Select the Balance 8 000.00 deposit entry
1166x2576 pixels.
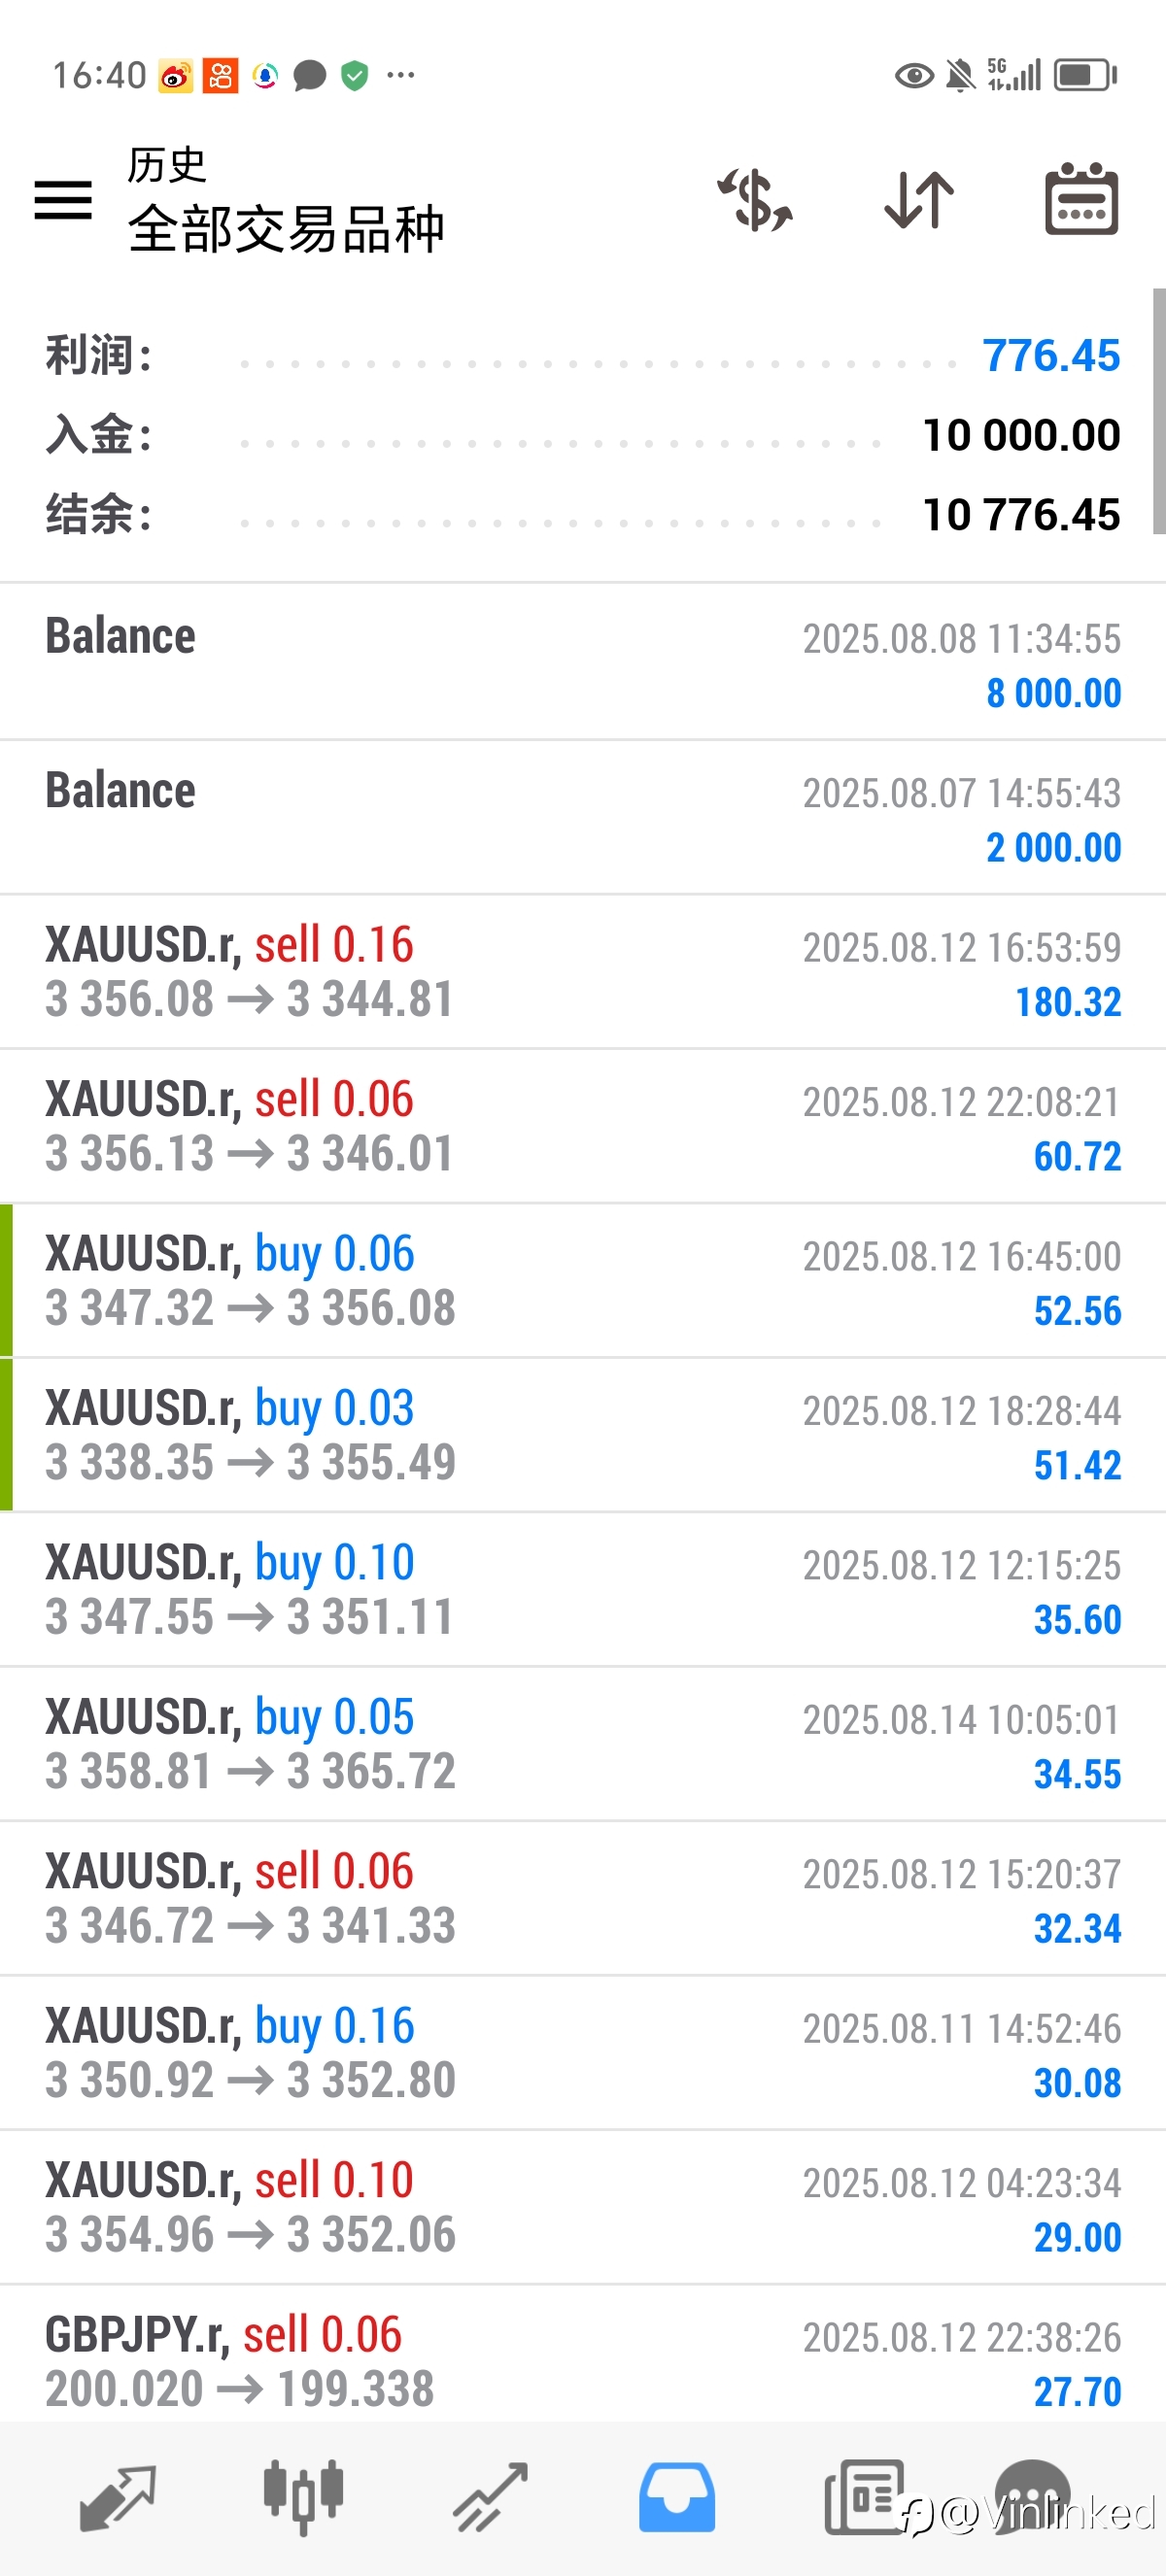583,663
